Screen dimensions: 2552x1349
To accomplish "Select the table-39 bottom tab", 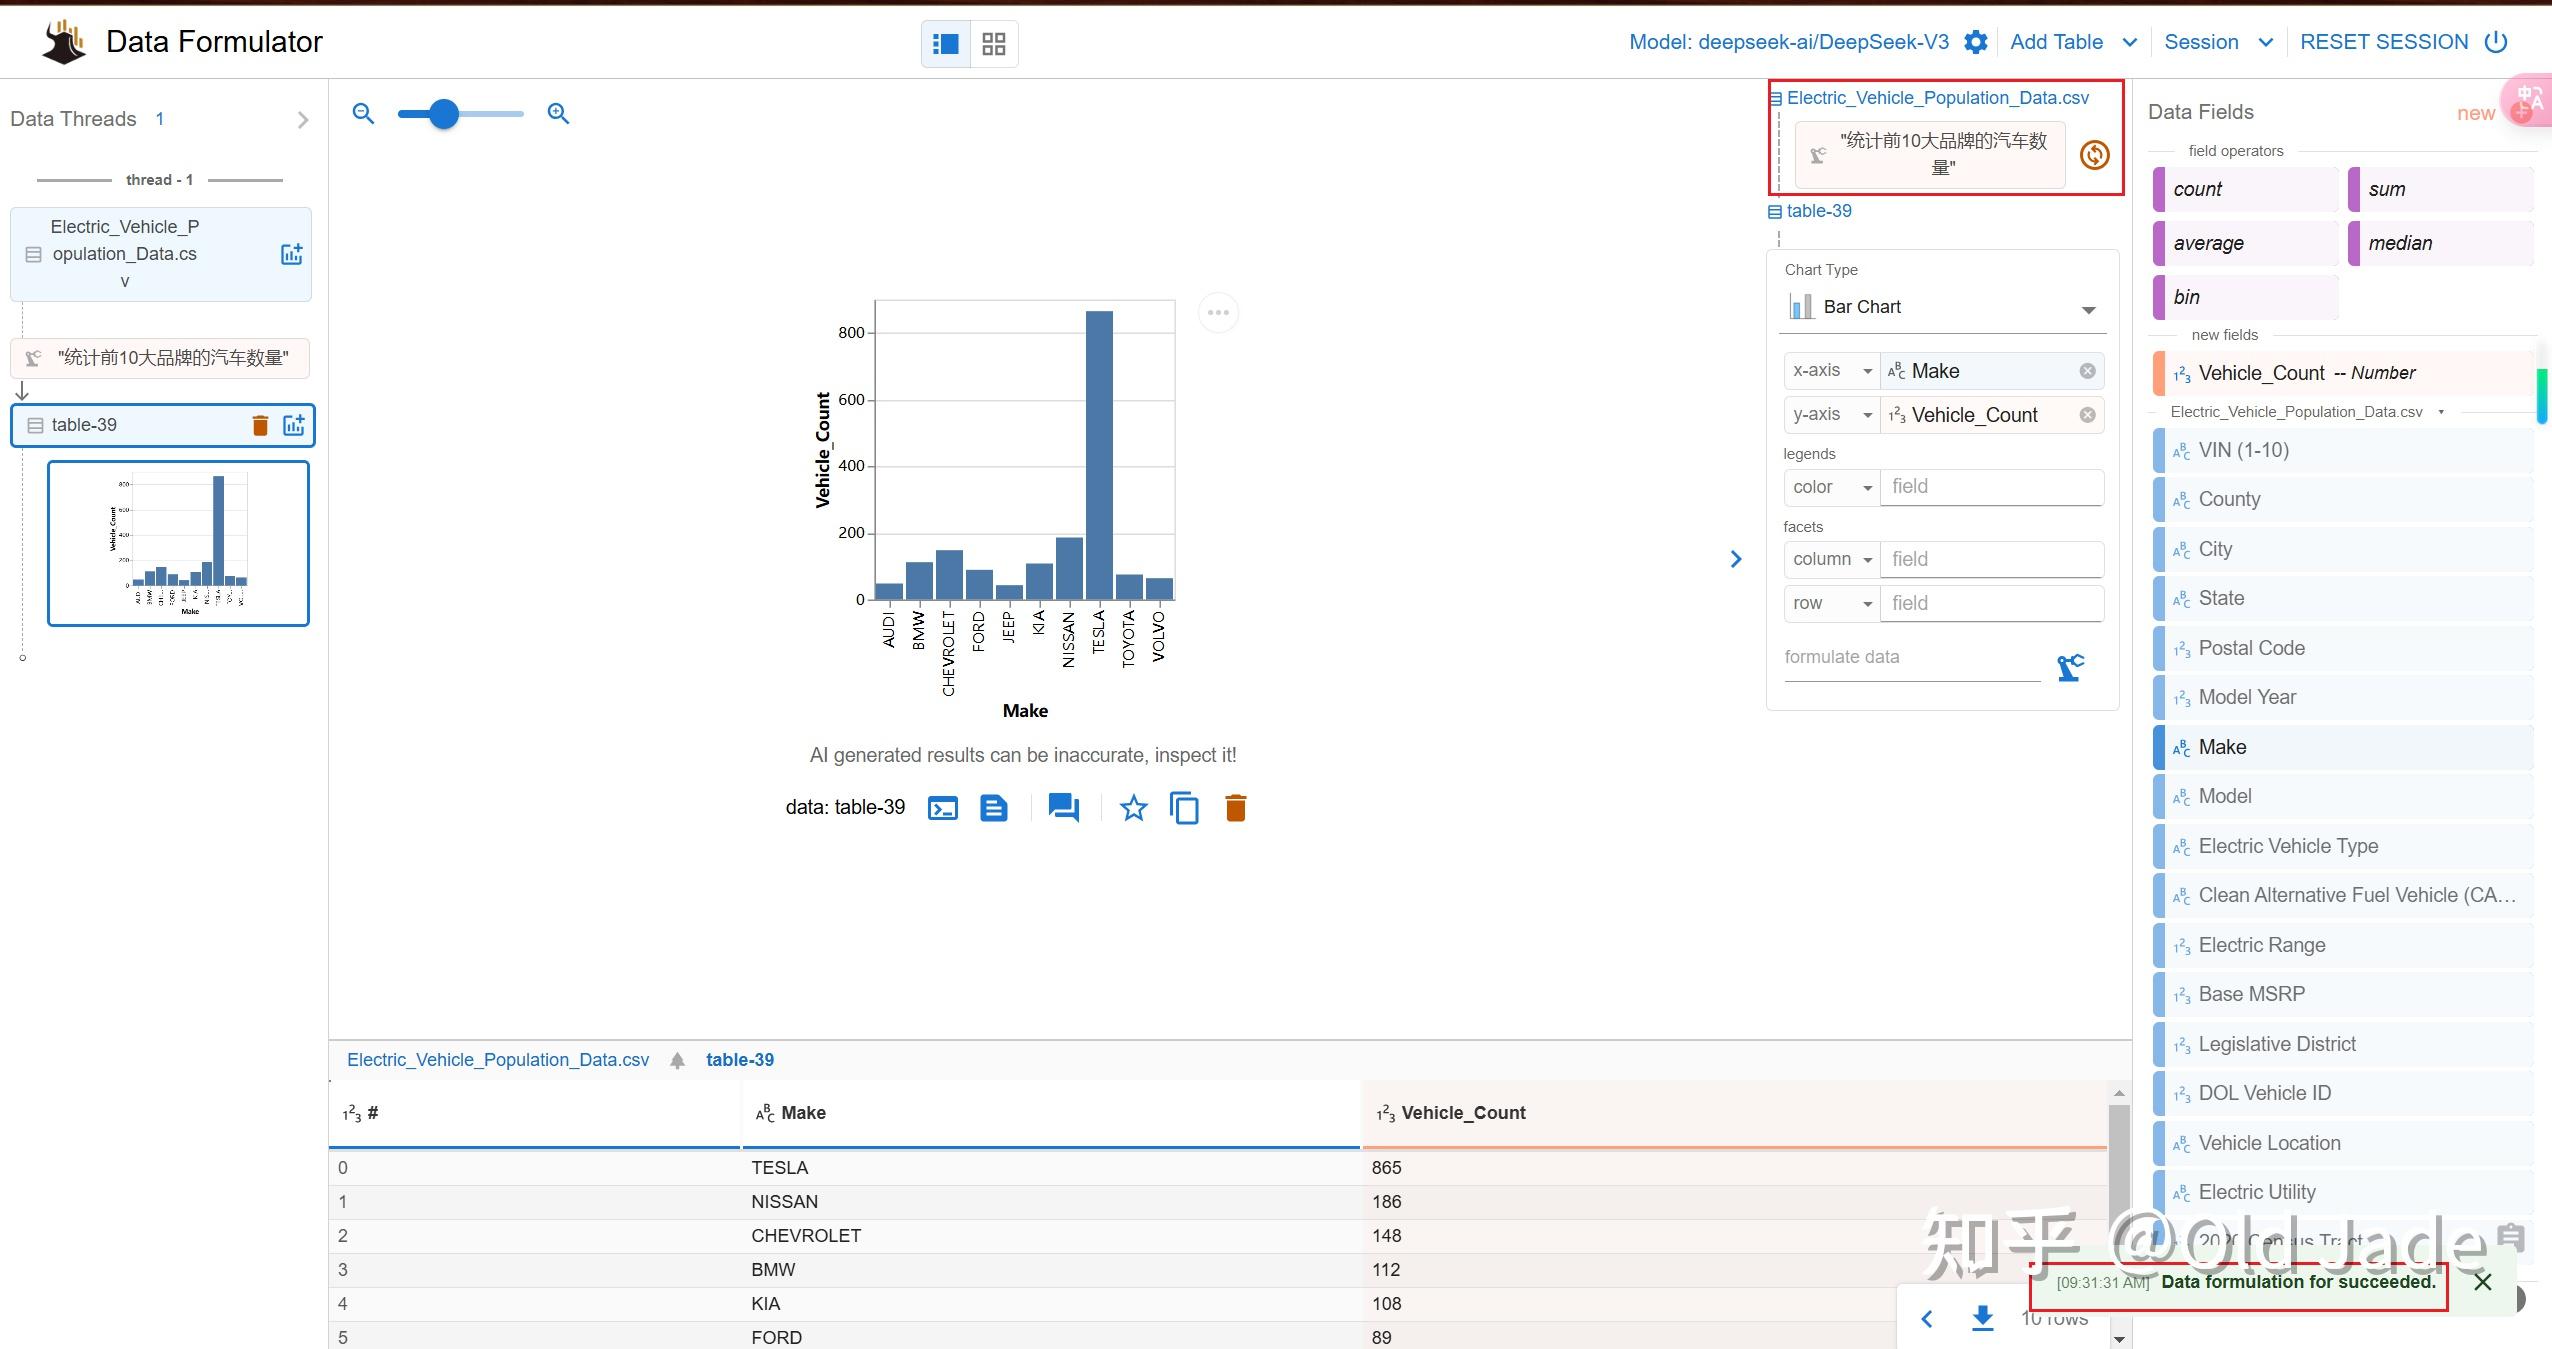I will [x=739, y=1060].
